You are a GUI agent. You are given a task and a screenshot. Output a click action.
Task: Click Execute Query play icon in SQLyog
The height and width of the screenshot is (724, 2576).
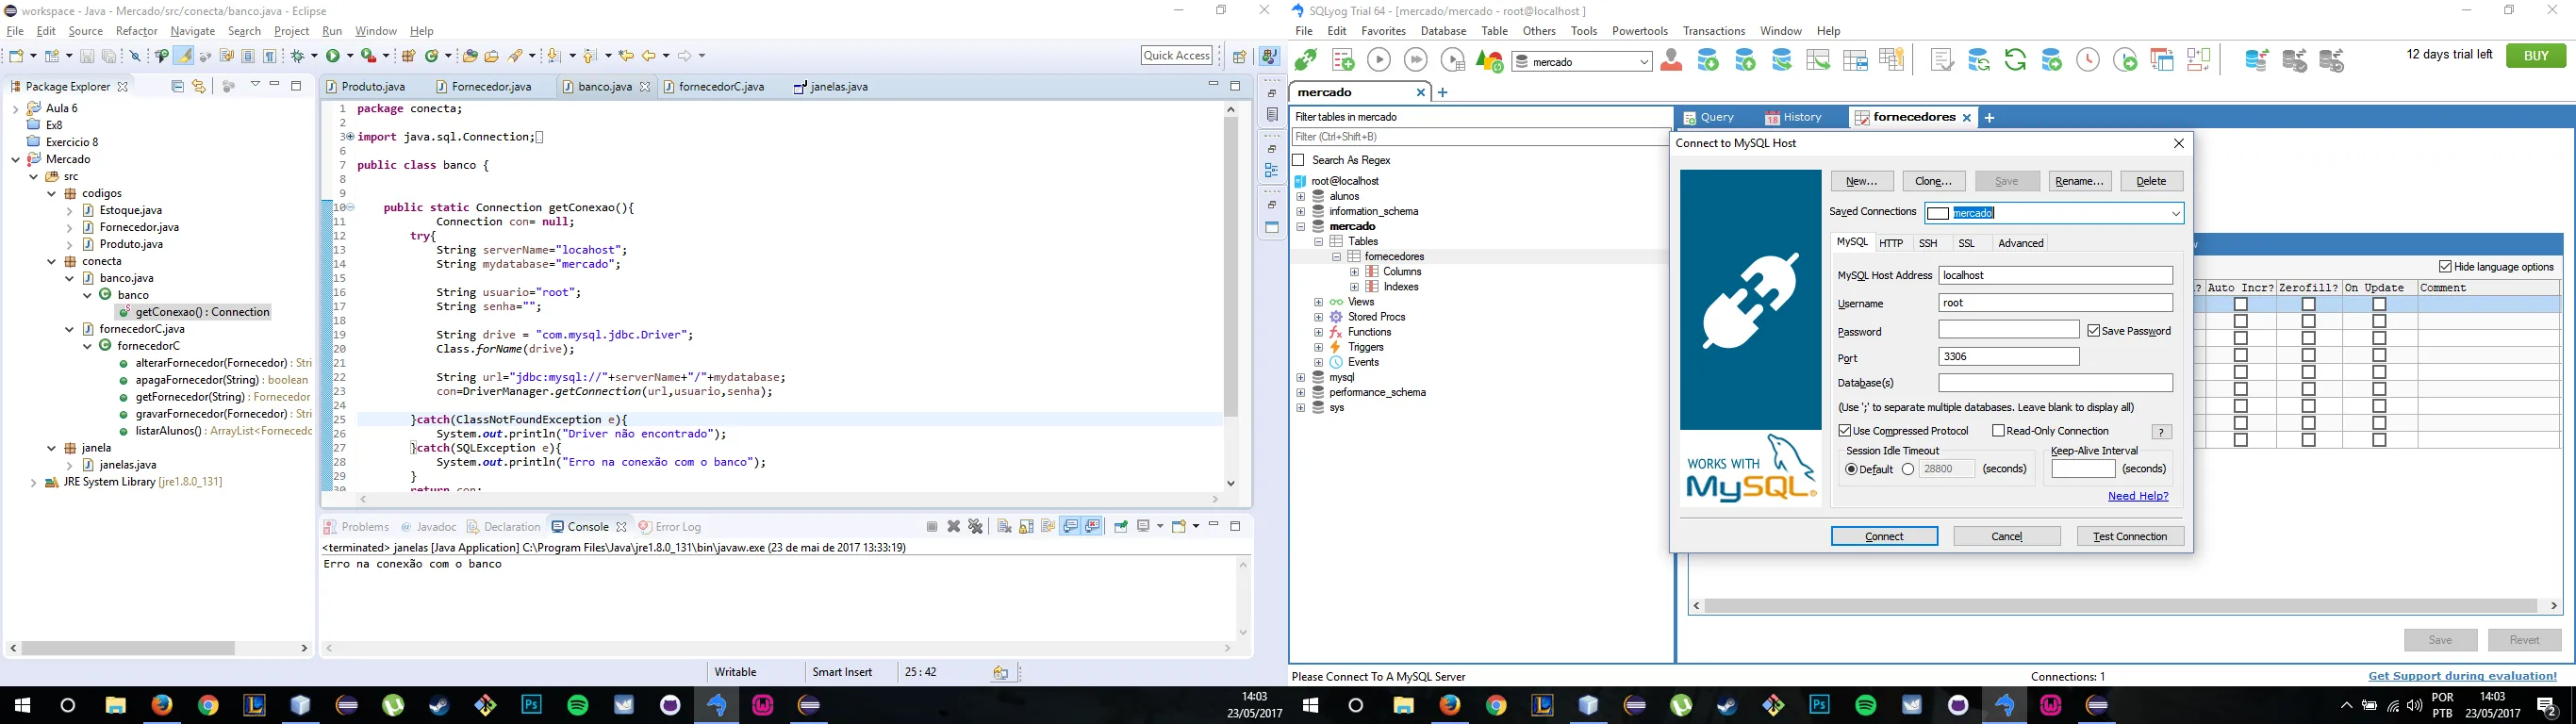click(x=1378, y=61)
